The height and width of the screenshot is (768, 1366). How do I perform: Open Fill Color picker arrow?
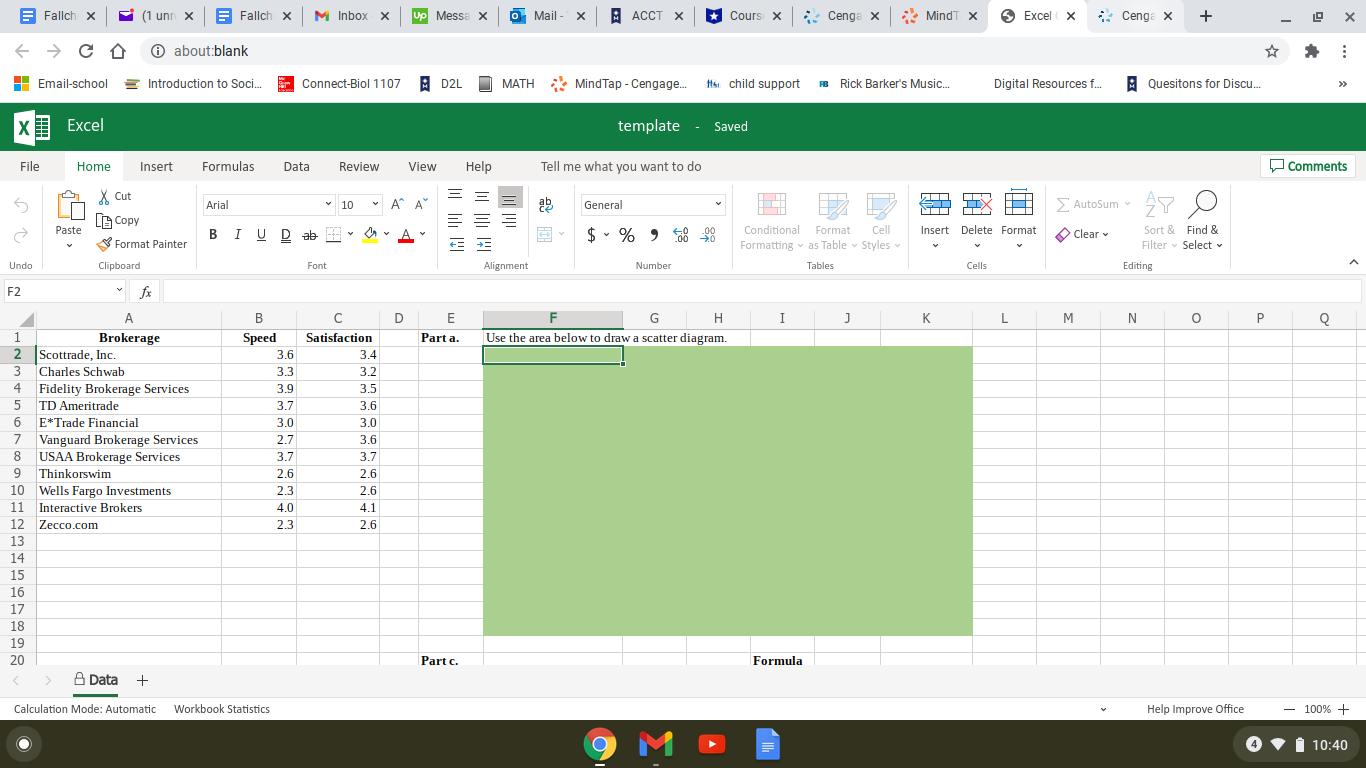click(x=386, y=235)
